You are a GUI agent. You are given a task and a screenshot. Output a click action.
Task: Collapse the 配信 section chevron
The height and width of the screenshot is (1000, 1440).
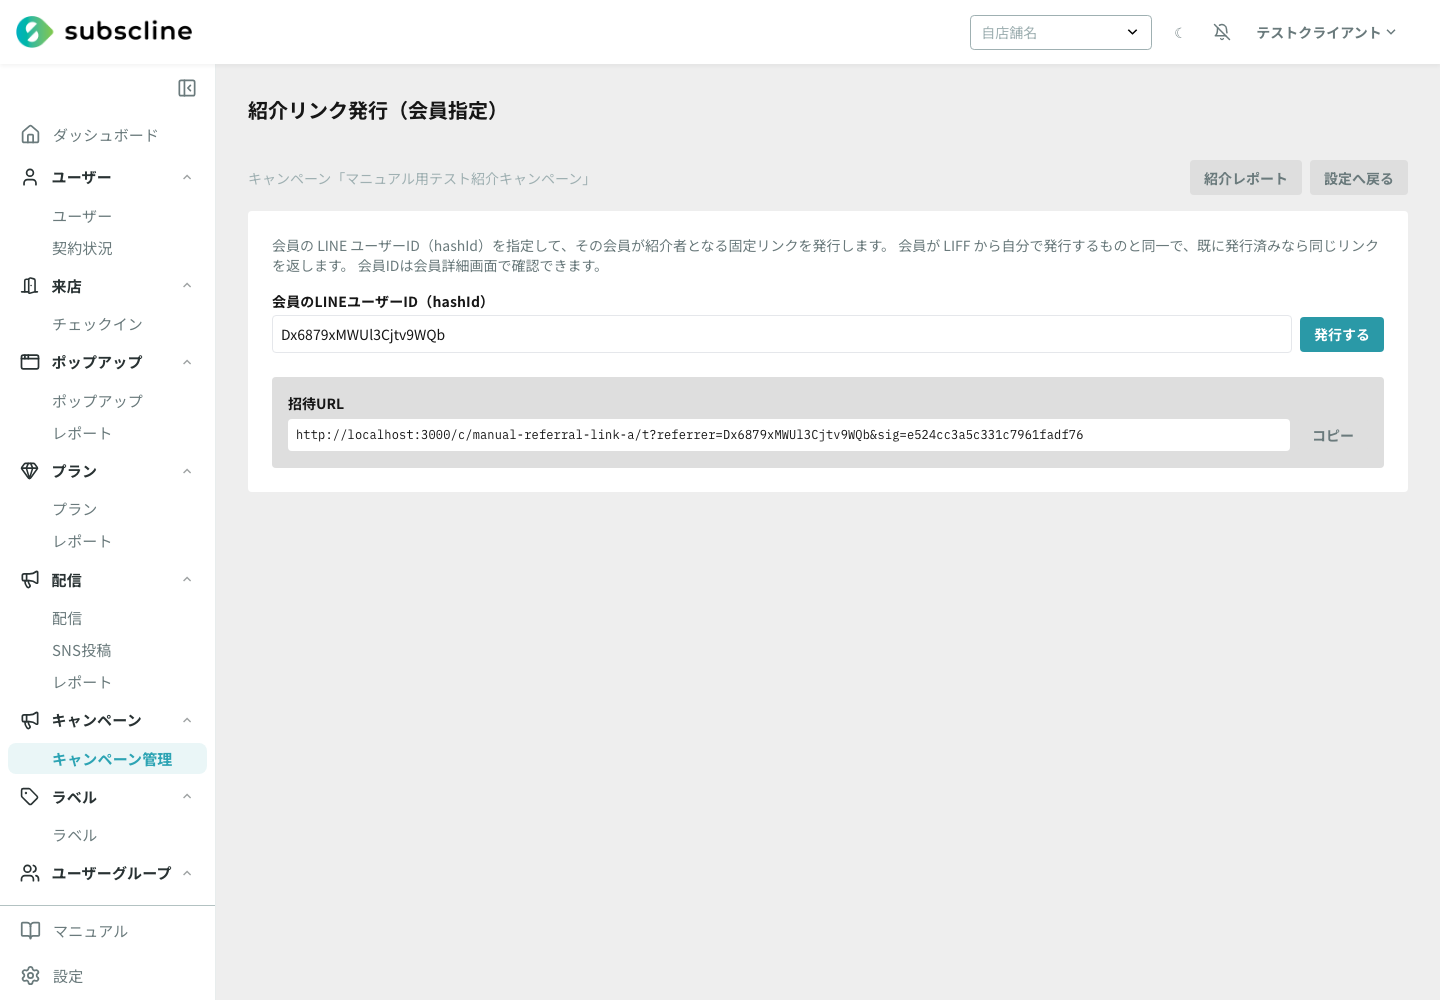(187, 579)
